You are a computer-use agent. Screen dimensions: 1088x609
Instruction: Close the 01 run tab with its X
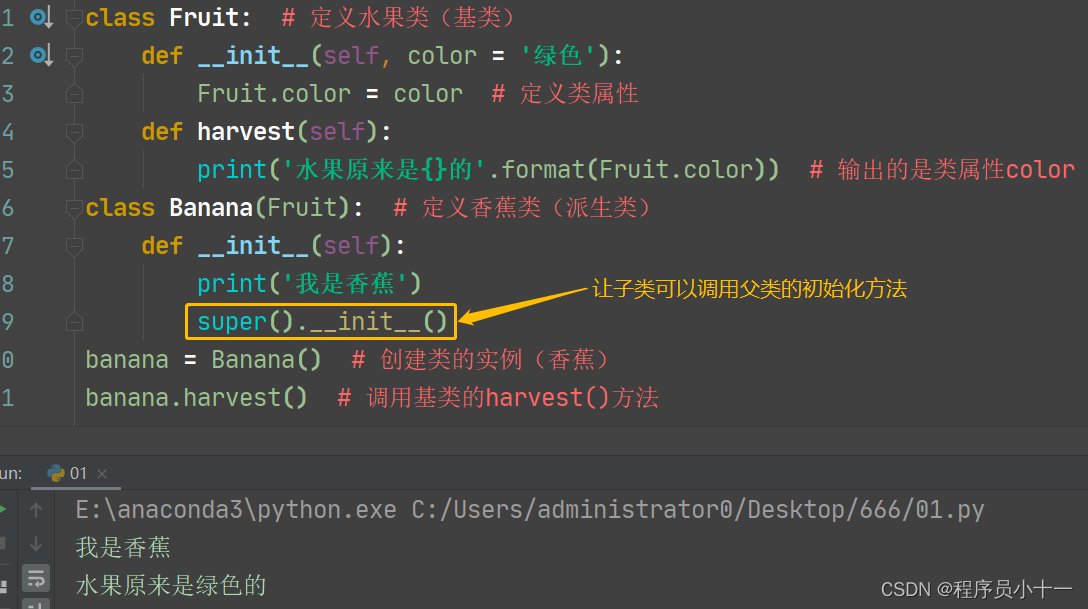click(x=104, y=472)
